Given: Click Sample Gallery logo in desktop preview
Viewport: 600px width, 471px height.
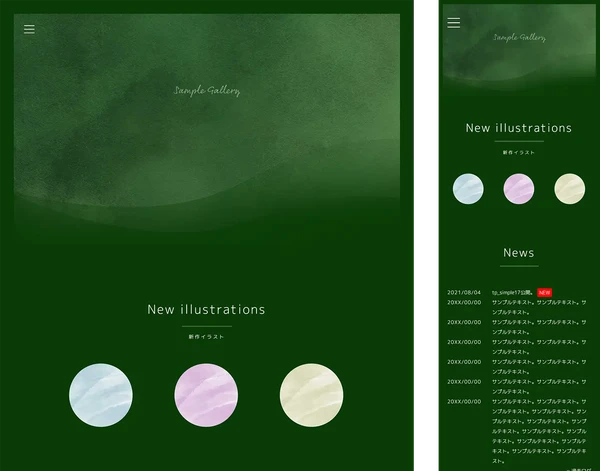Looking at the screenshot, I should tap(207, 91).
